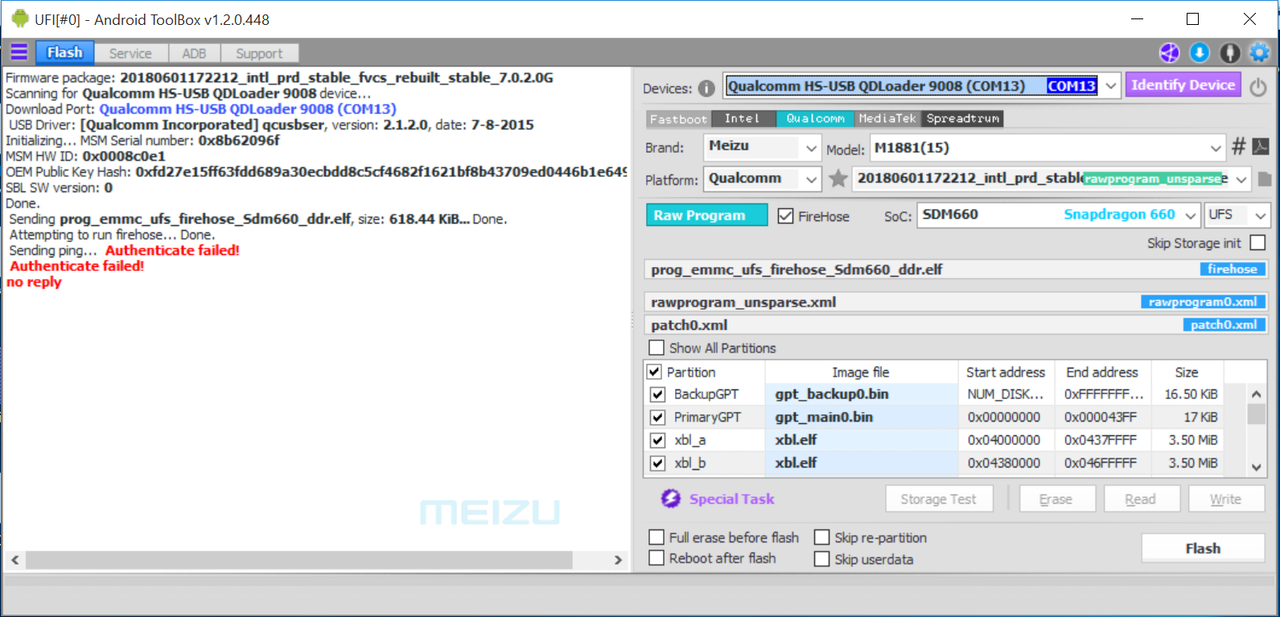This screenshot has height=617, width=1280.
Task: Select the Fastboot mode tab
Action: click(x=678, y=118)
